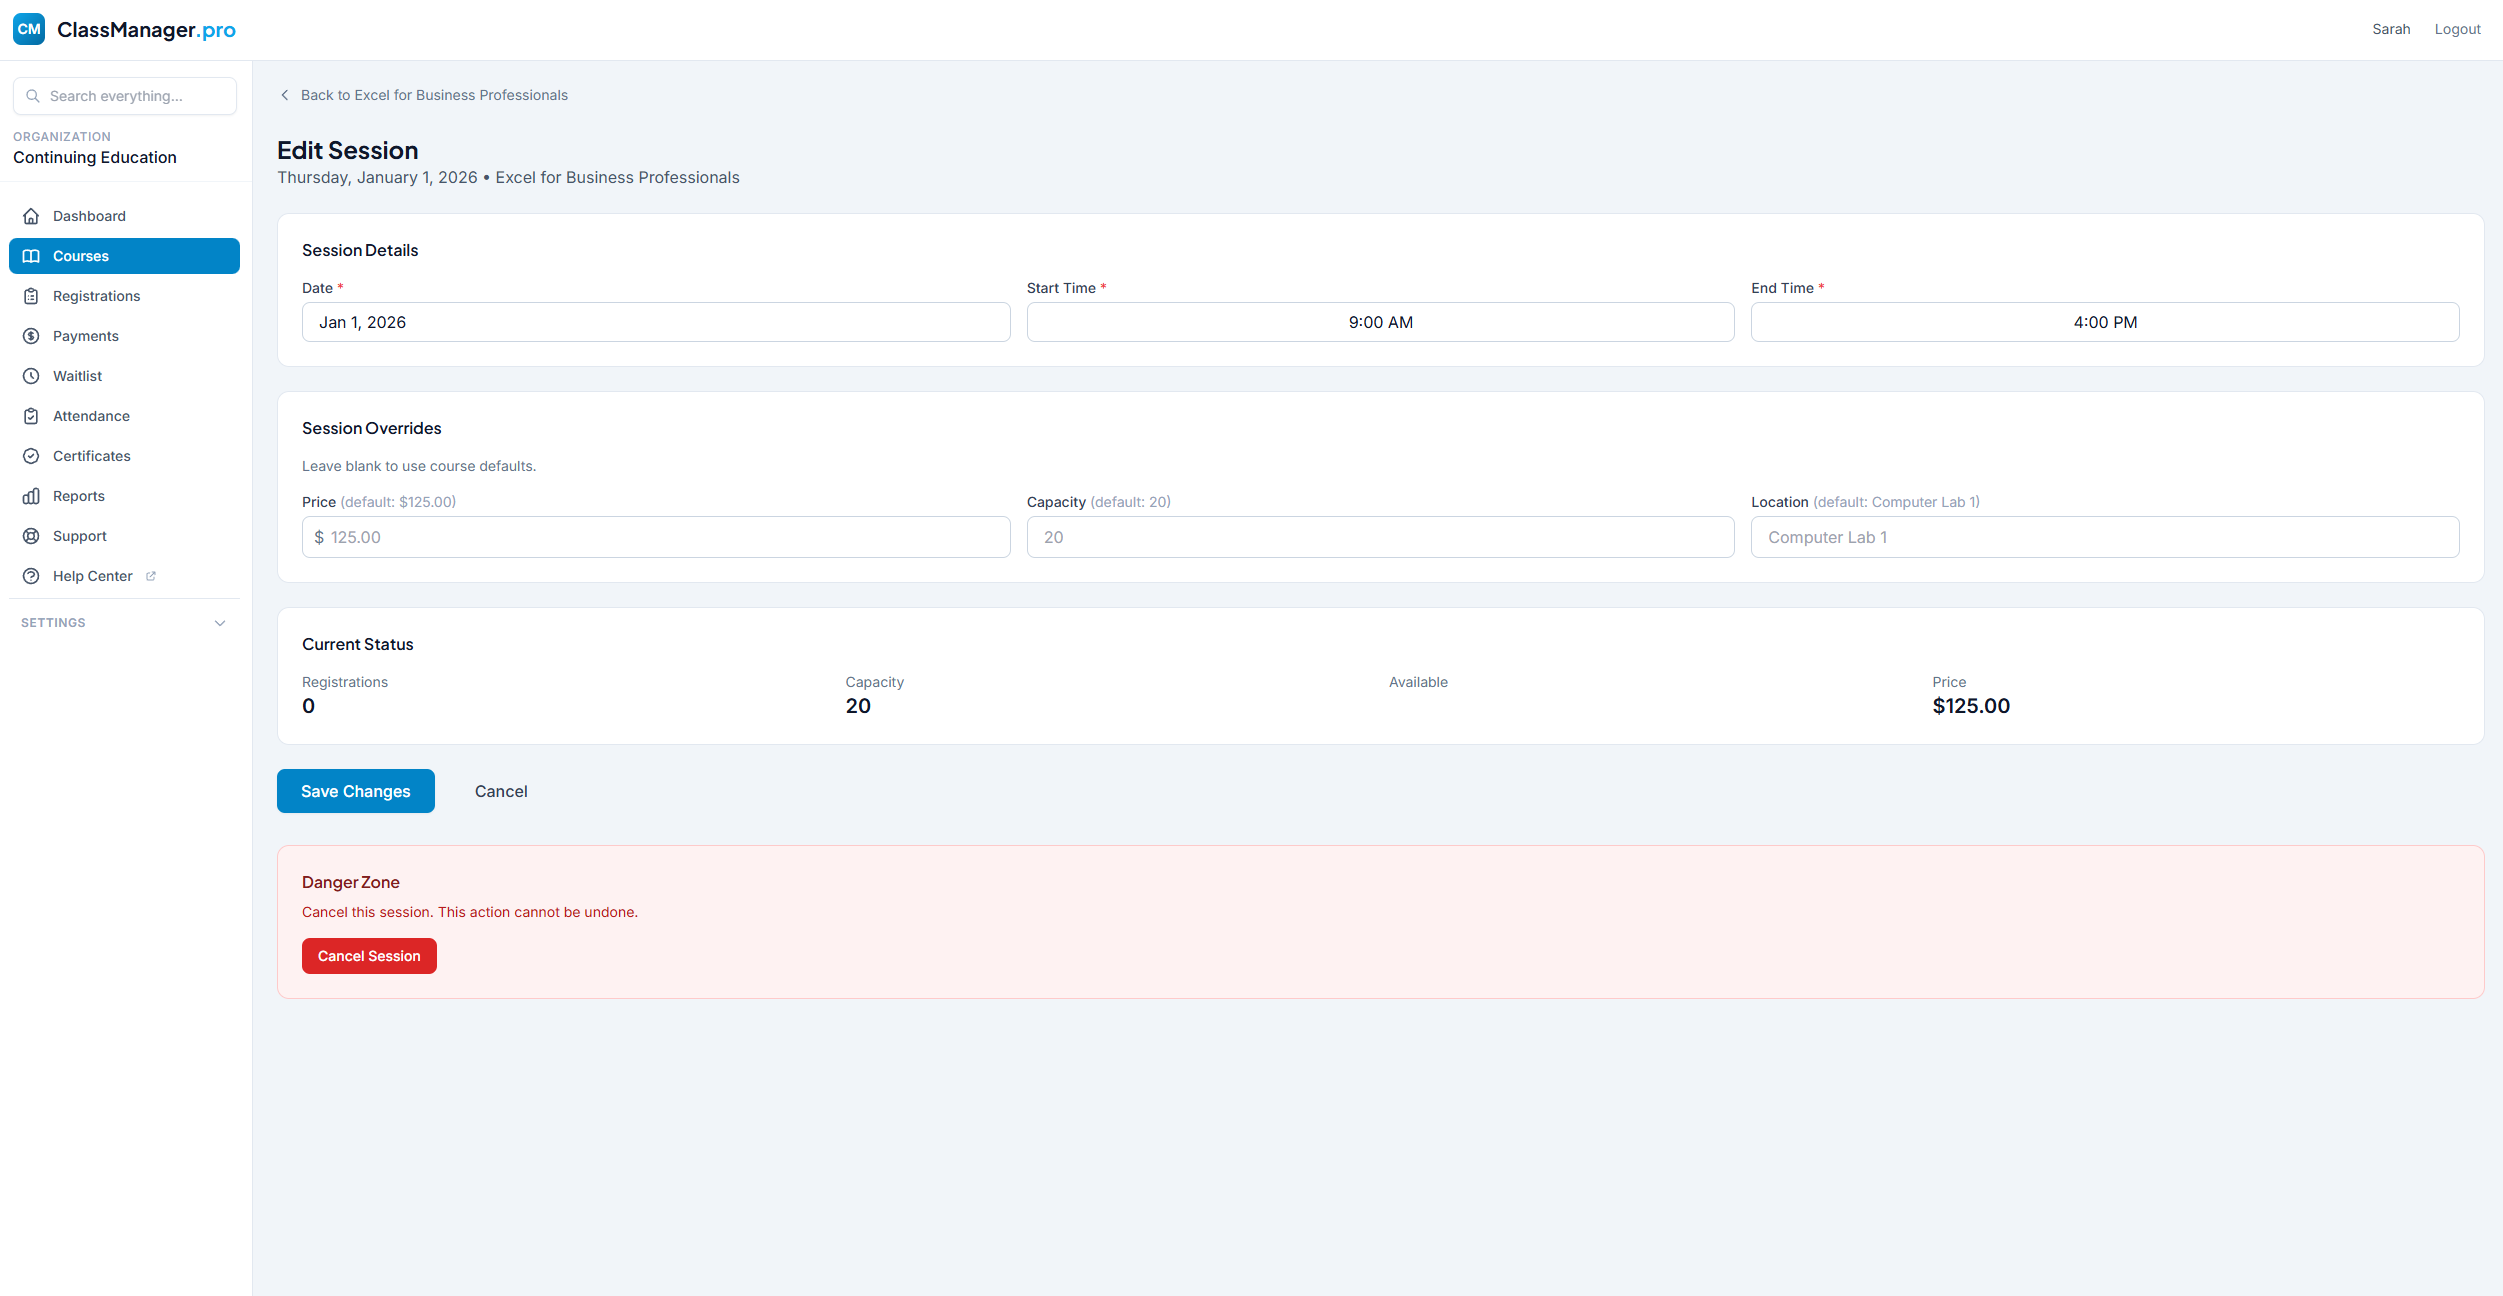Cancel Session in the Danger Zone

click(x=368, y=955)
